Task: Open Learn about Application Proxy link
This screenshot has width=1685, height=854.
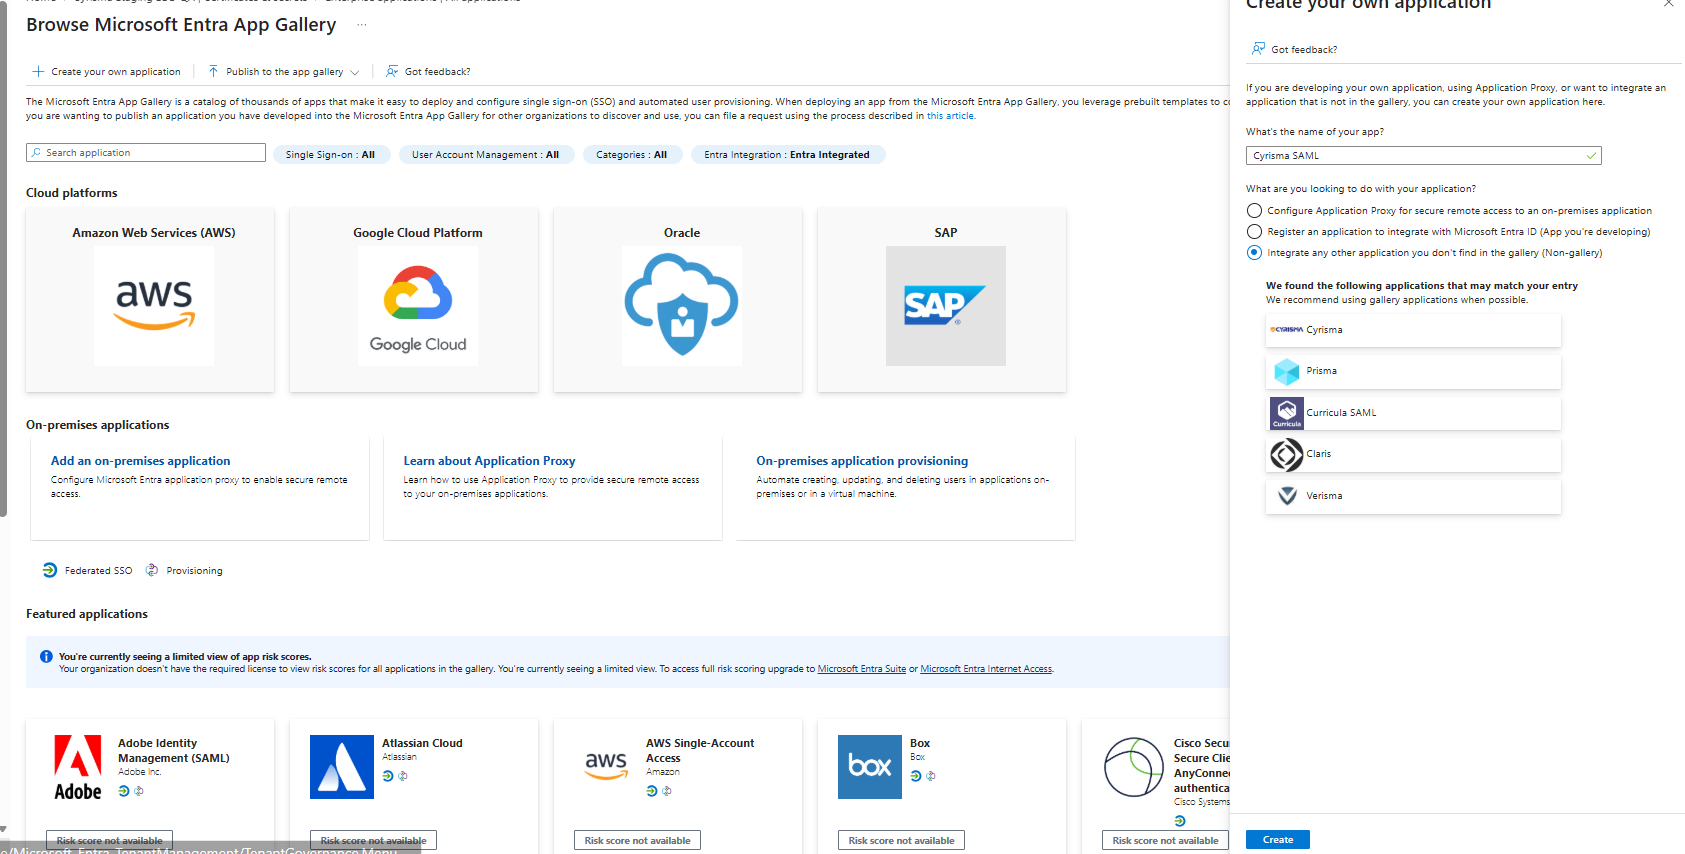Action: coord(489,461)
